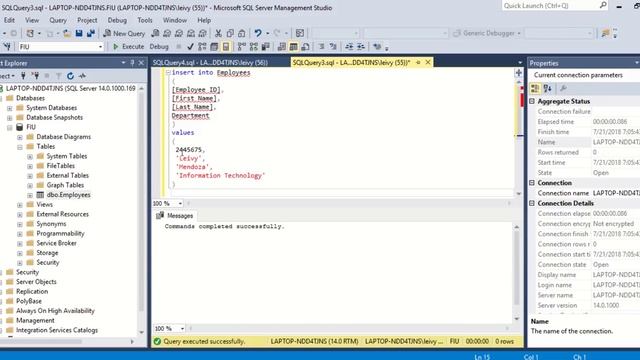Open the Undo history dropdown arrow
The height and width of the screenshot is (360, 640).
coord(267,33)
